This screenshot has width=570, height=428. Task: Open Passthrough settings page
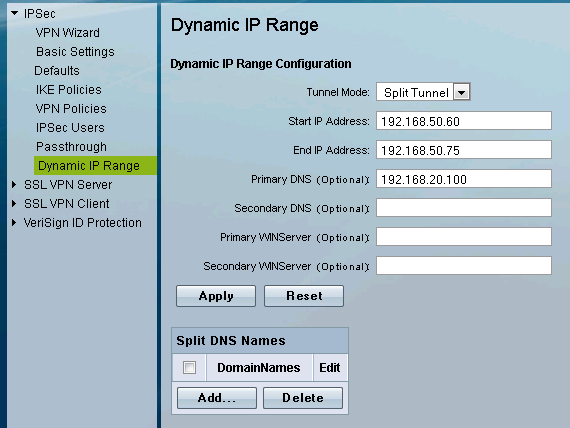71,147
